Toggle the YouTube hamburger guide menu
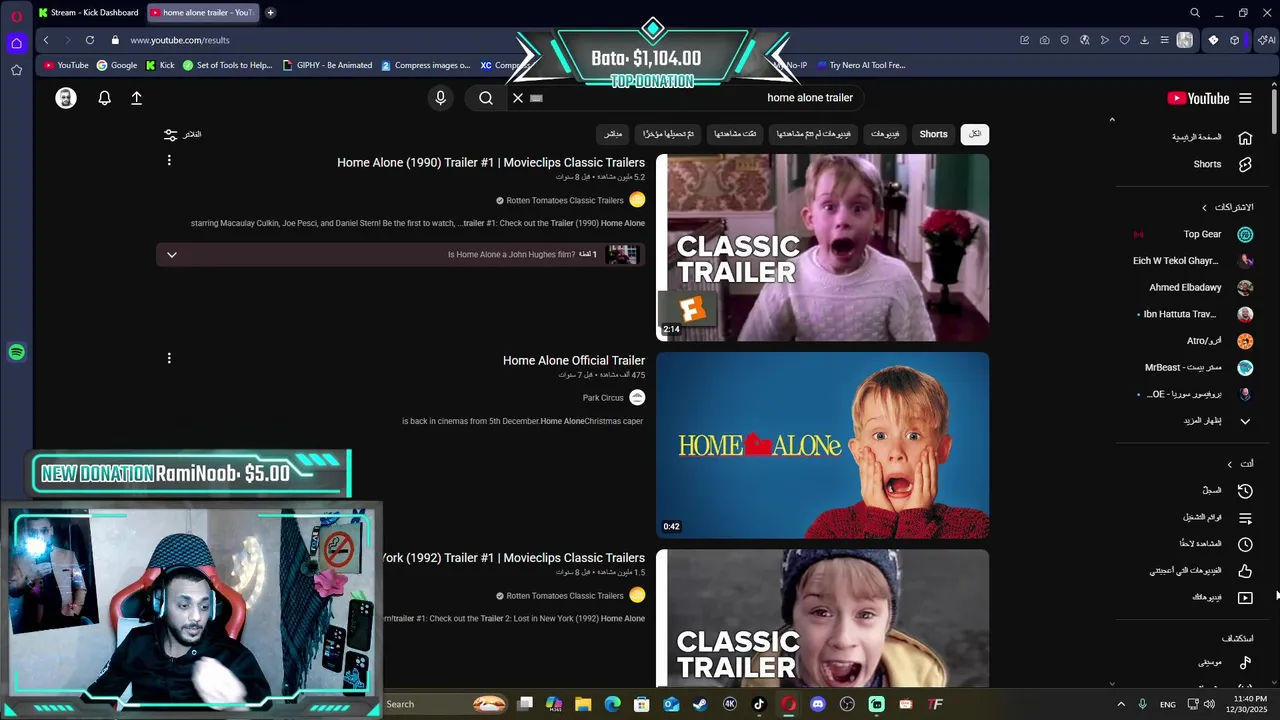Viewport: 1280px width, 720px height. 1245,98
